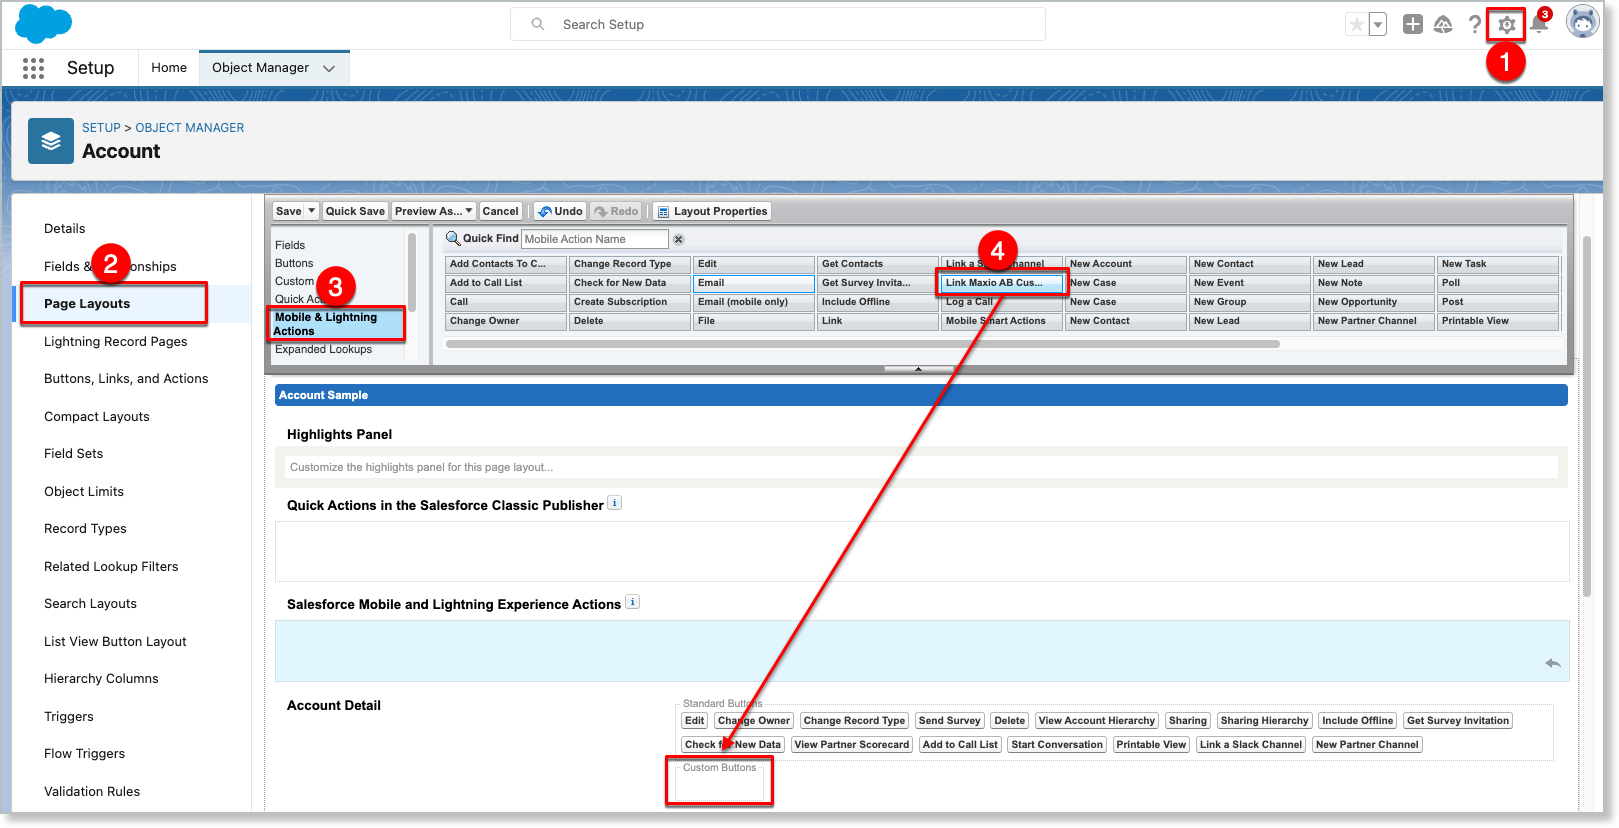The width and height of the screenshot is (1619, 828).
Task: Open Validation Rules
Action: pos(92,792)
